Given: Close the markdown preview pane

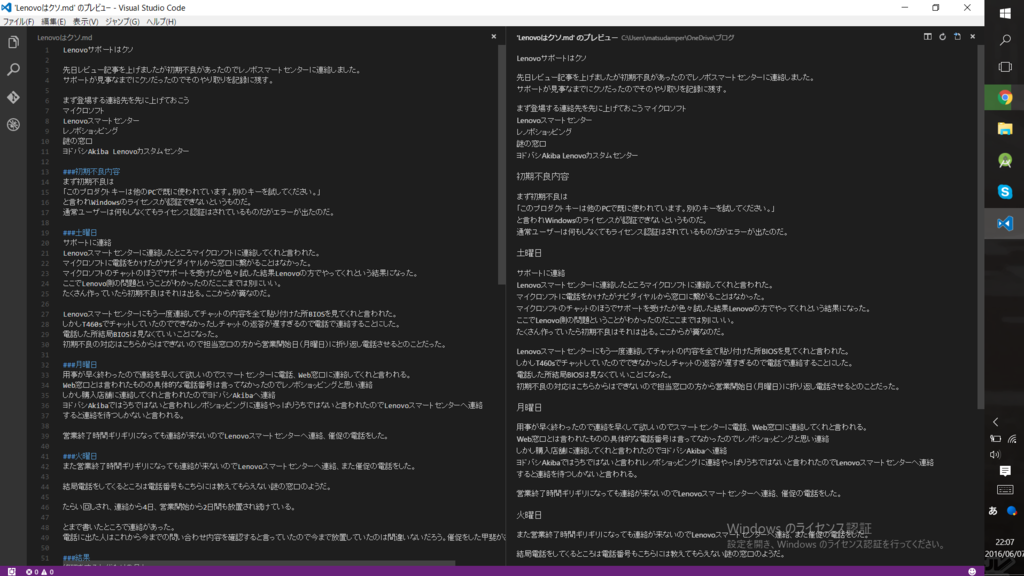Looking at the screenshot, I should pos(972,37).
